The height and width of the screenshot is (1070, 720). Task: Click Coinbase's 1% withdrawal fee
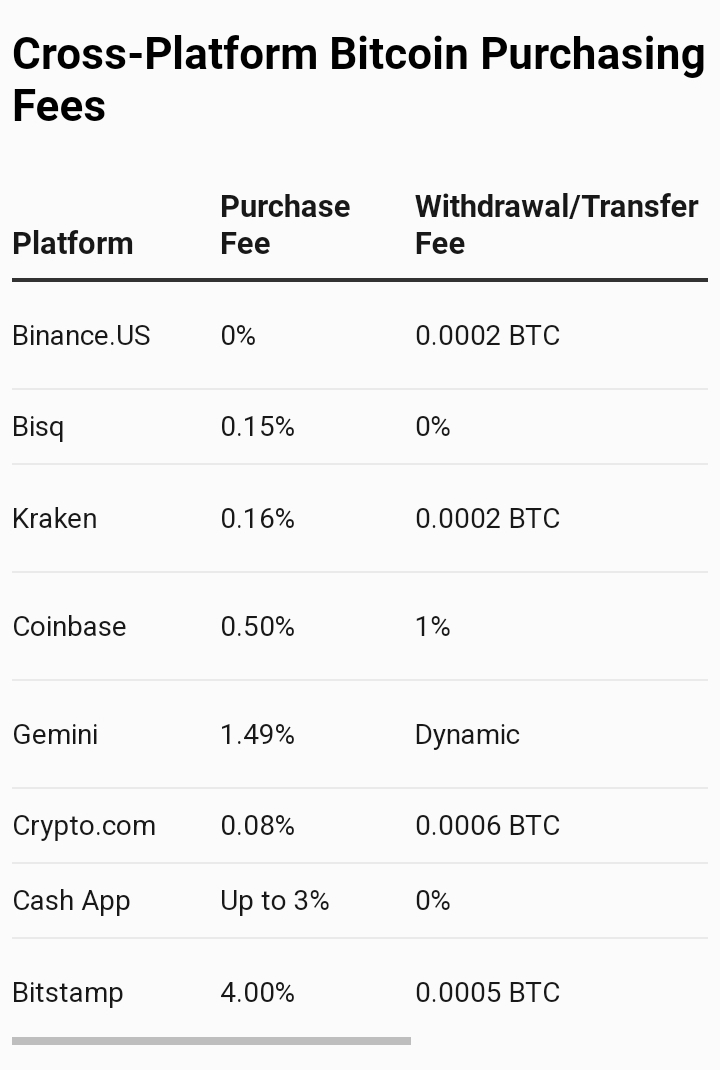433,627
